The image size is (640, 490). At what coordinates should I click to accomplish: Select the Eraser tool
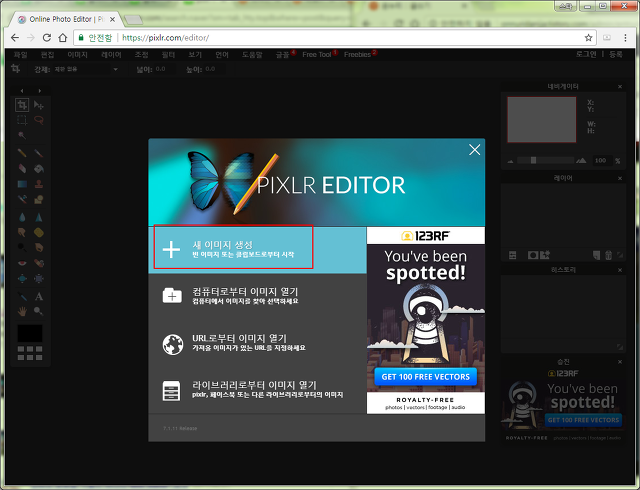[x=22, y=168]
